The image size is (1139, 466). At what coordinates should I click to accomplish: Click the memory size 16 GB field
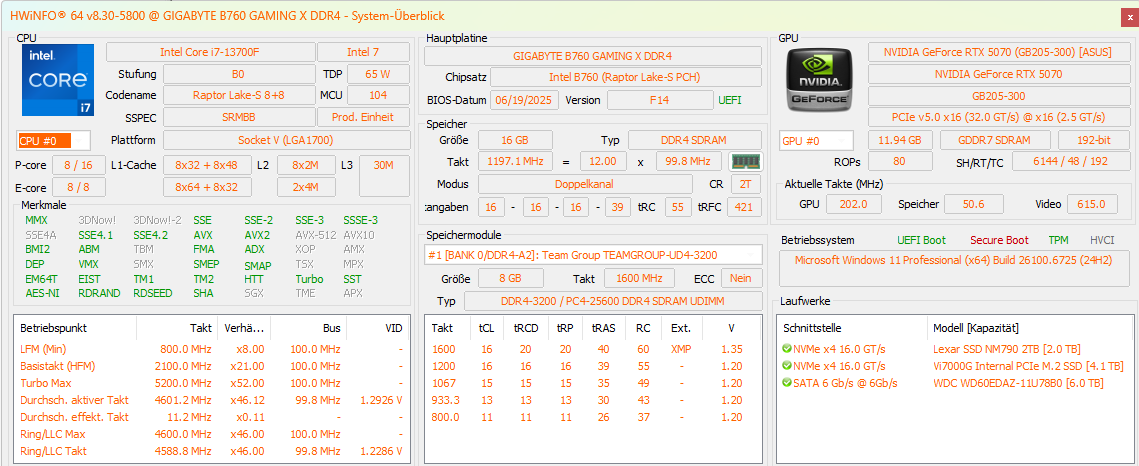pos(515,140)
